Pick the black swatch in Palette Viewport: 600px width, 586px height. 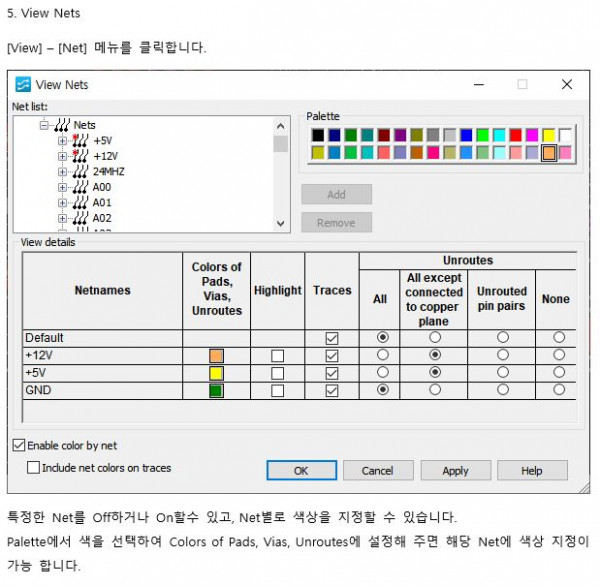(x=318, y=135)
